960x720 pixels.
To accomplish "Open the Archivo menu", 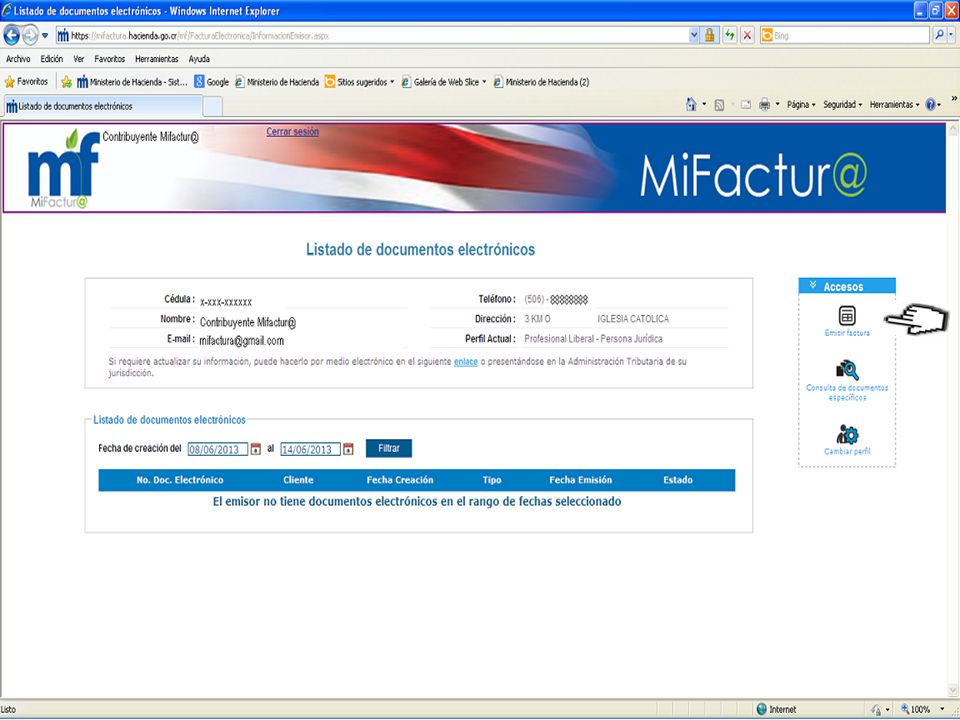I will 18,59.
